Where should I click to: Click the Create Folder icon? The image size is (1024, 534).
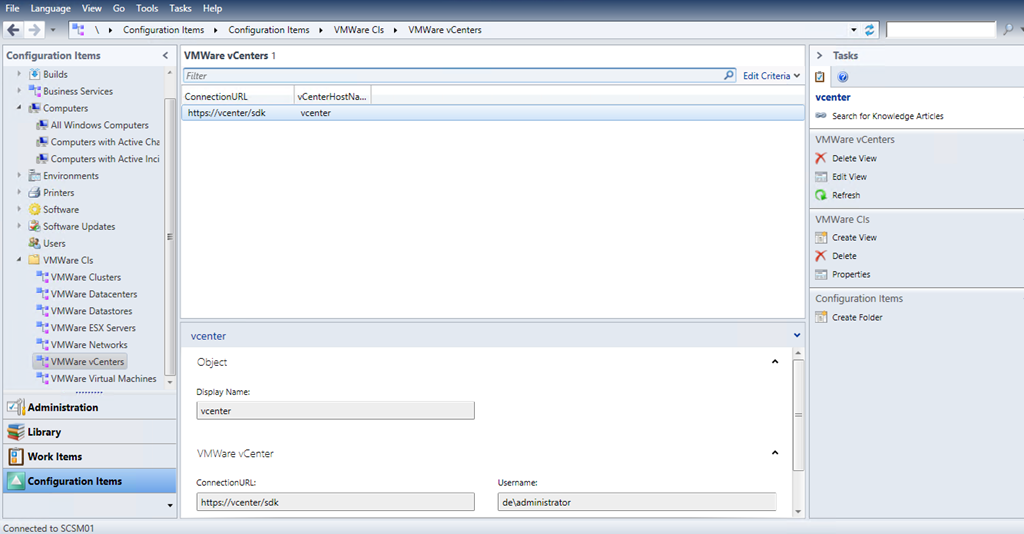click(x=821, y=318)
